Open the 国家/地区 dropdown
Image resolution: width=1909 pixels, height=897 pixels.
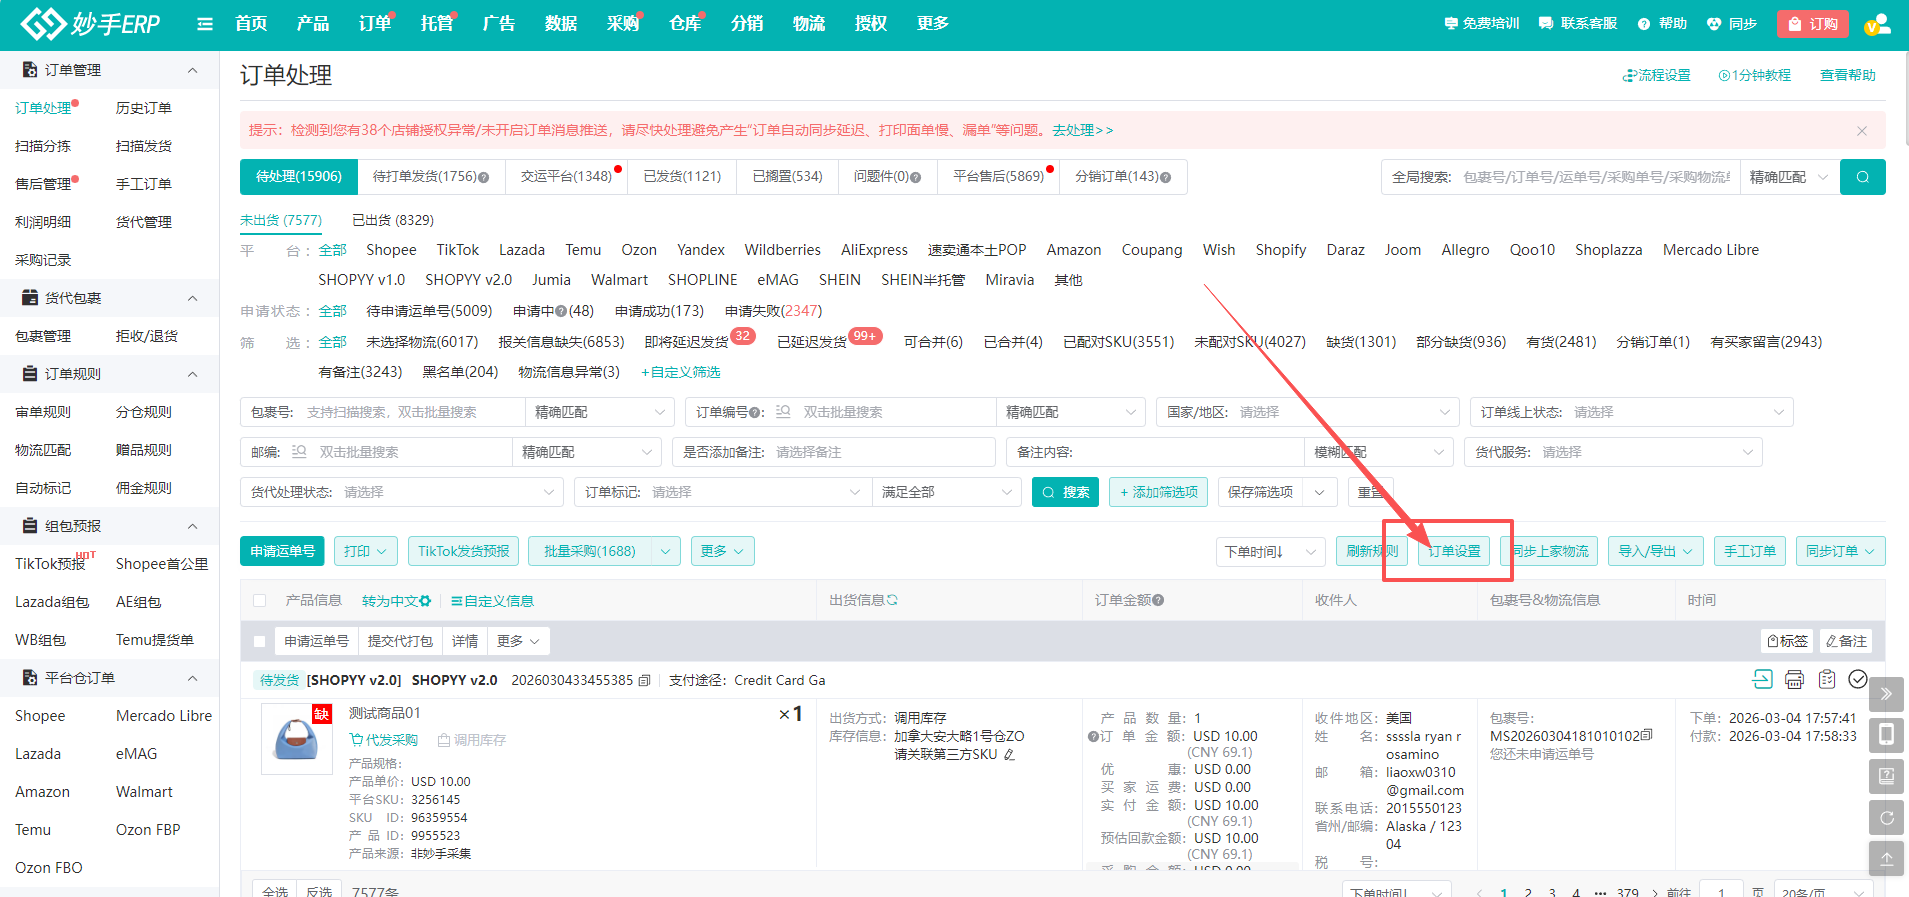tap(1307, 412)
